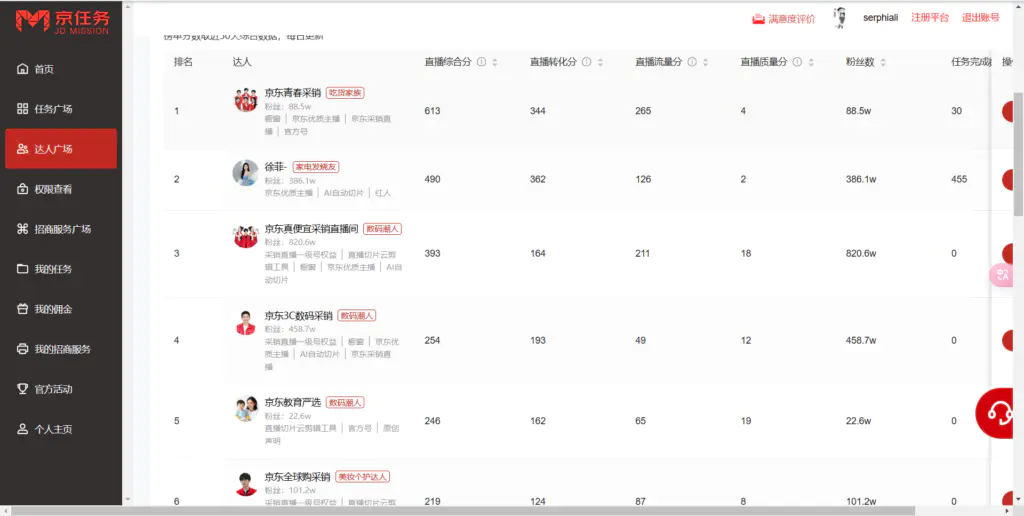Click the 我的招商服务 printer icon
Screen dimensions: 1024x516
[x=23, y=349]
